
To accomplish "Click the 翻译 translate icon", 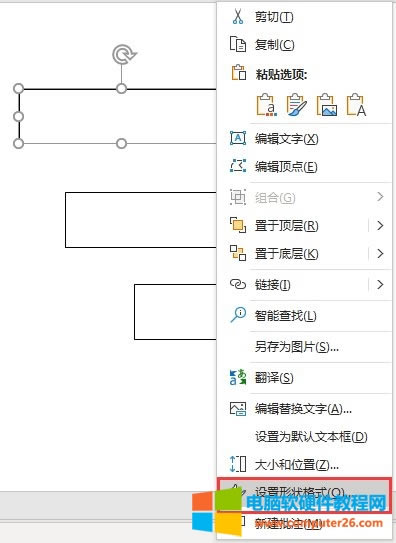I will click(x=238, y=377).
